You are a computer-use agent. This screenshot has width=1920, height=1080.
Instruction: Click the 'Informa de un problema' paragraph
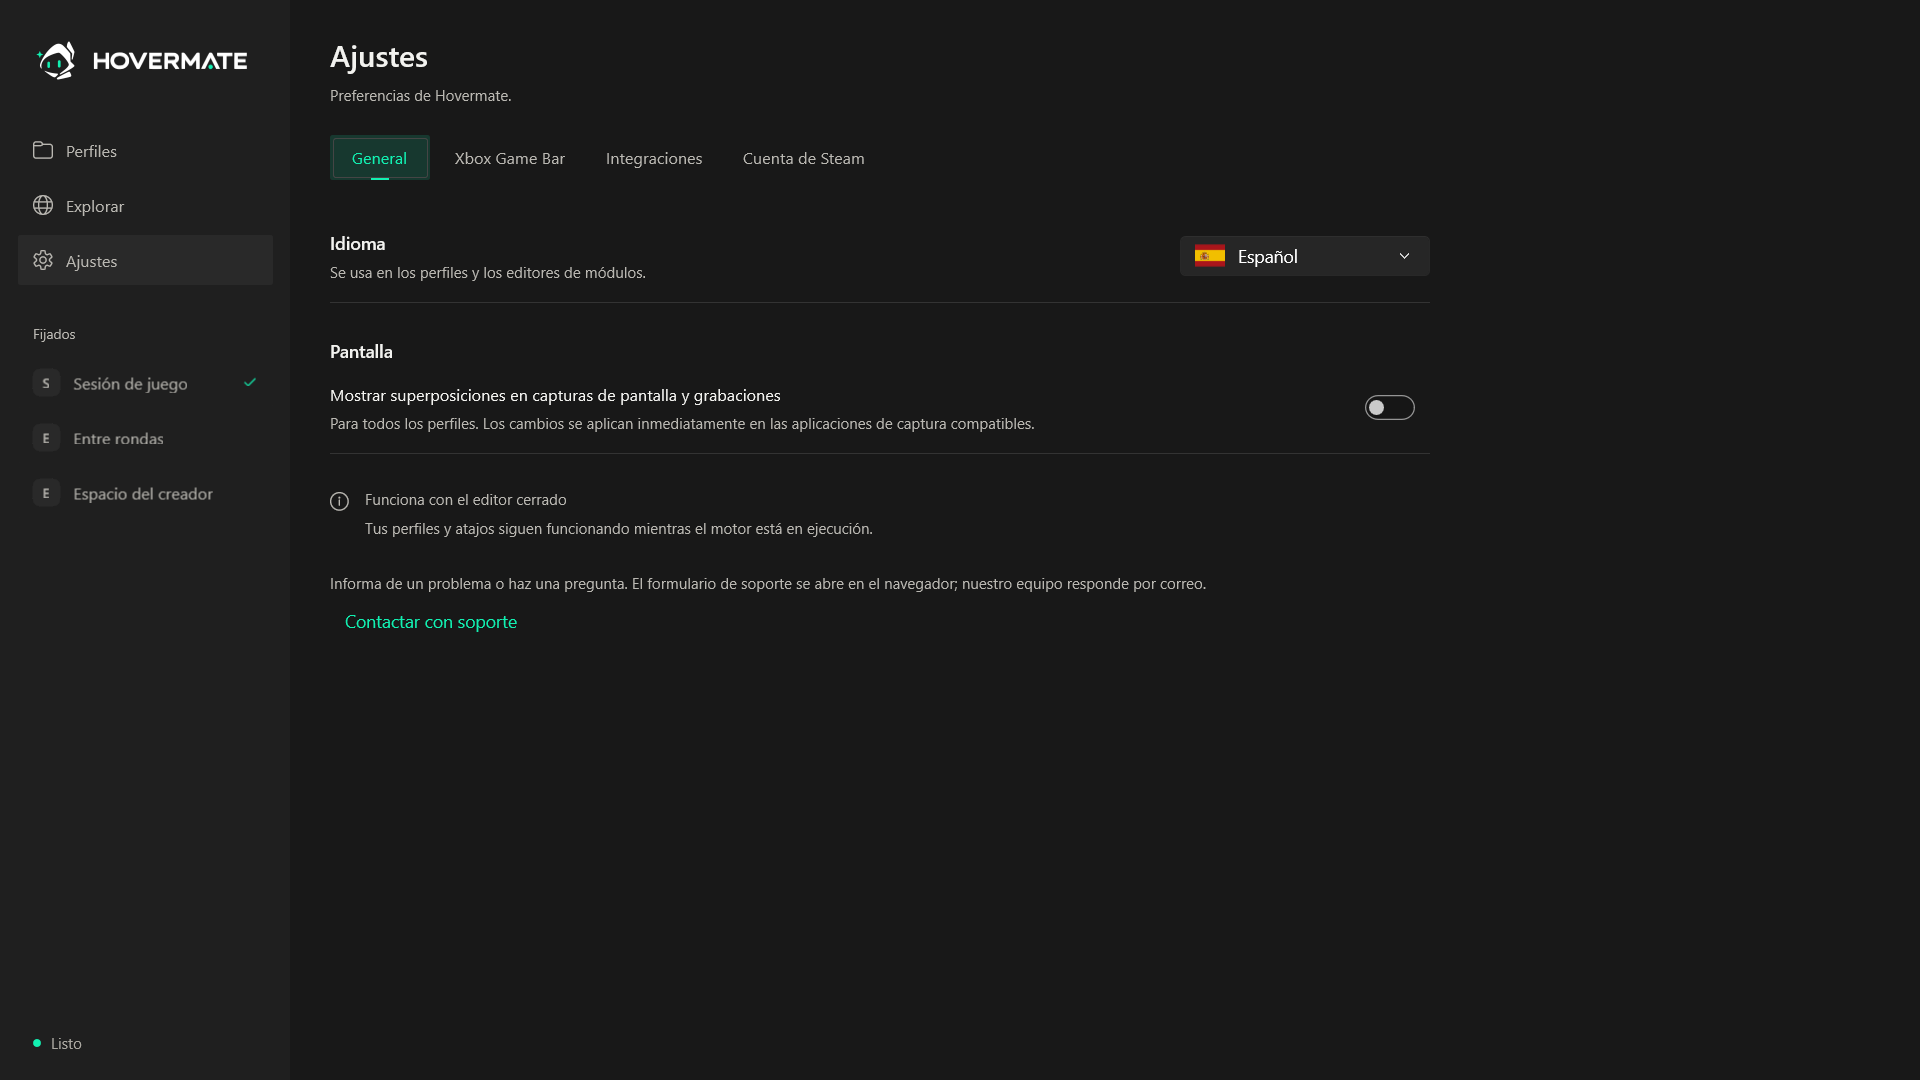click(768, 583)
